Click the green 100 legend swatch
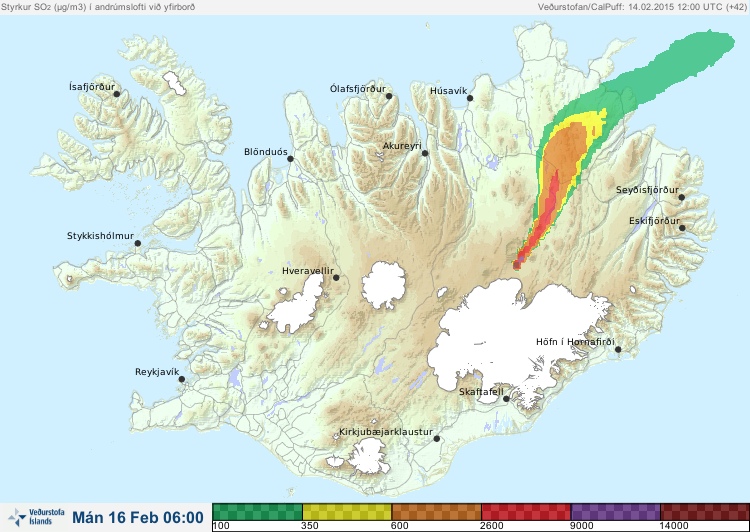This screenshot has width=750, height=532. point(257,512)
